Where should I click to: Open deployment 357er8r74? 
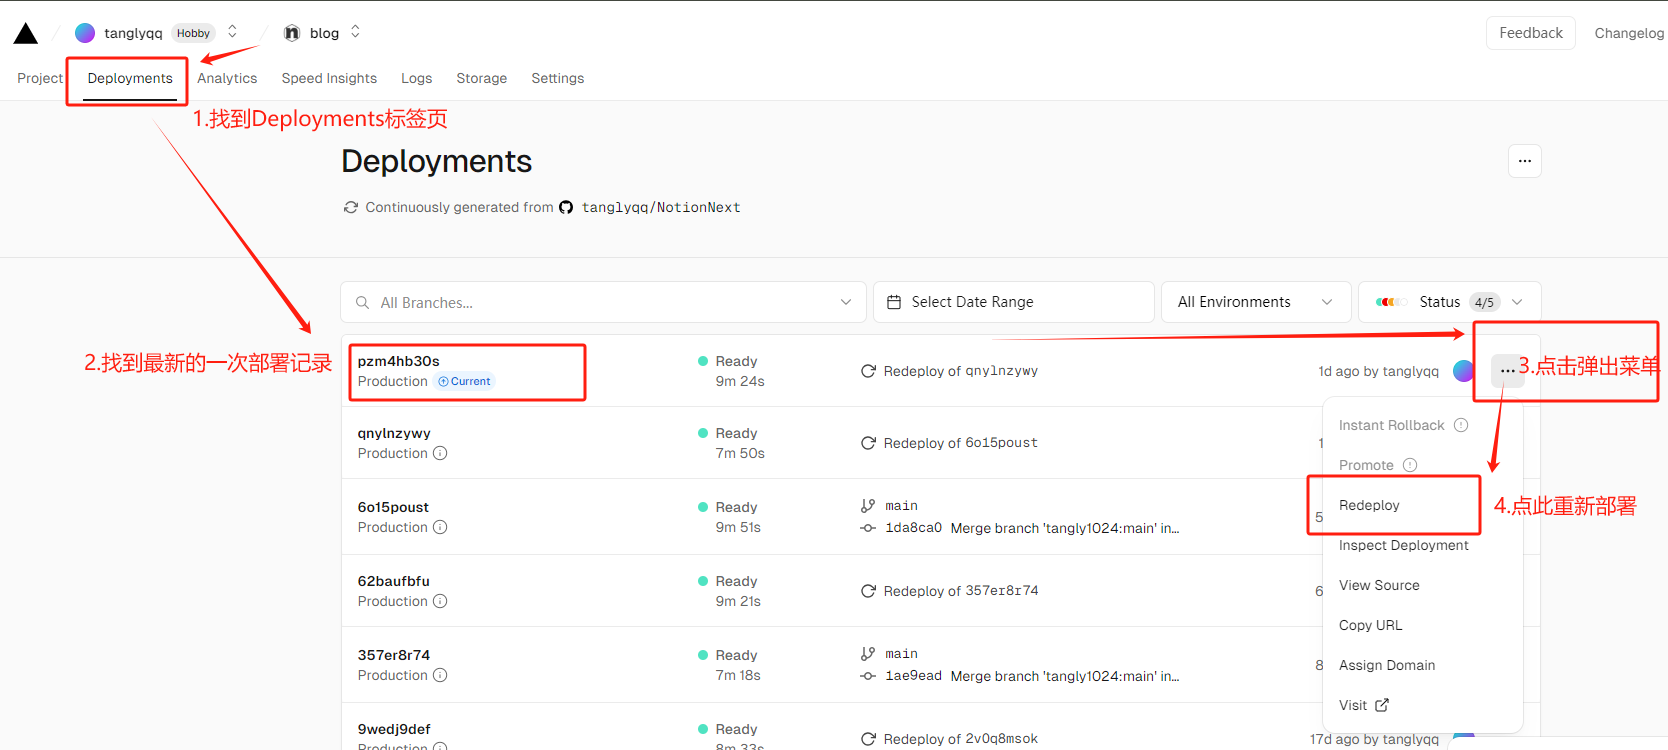click(394, 655)
